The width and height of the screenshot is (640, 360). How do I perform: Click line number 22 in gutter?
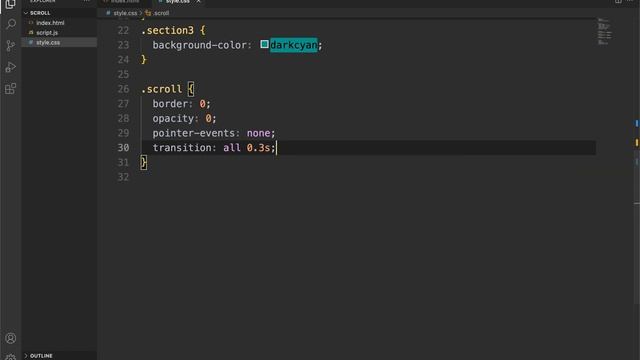tap(123, 31)
